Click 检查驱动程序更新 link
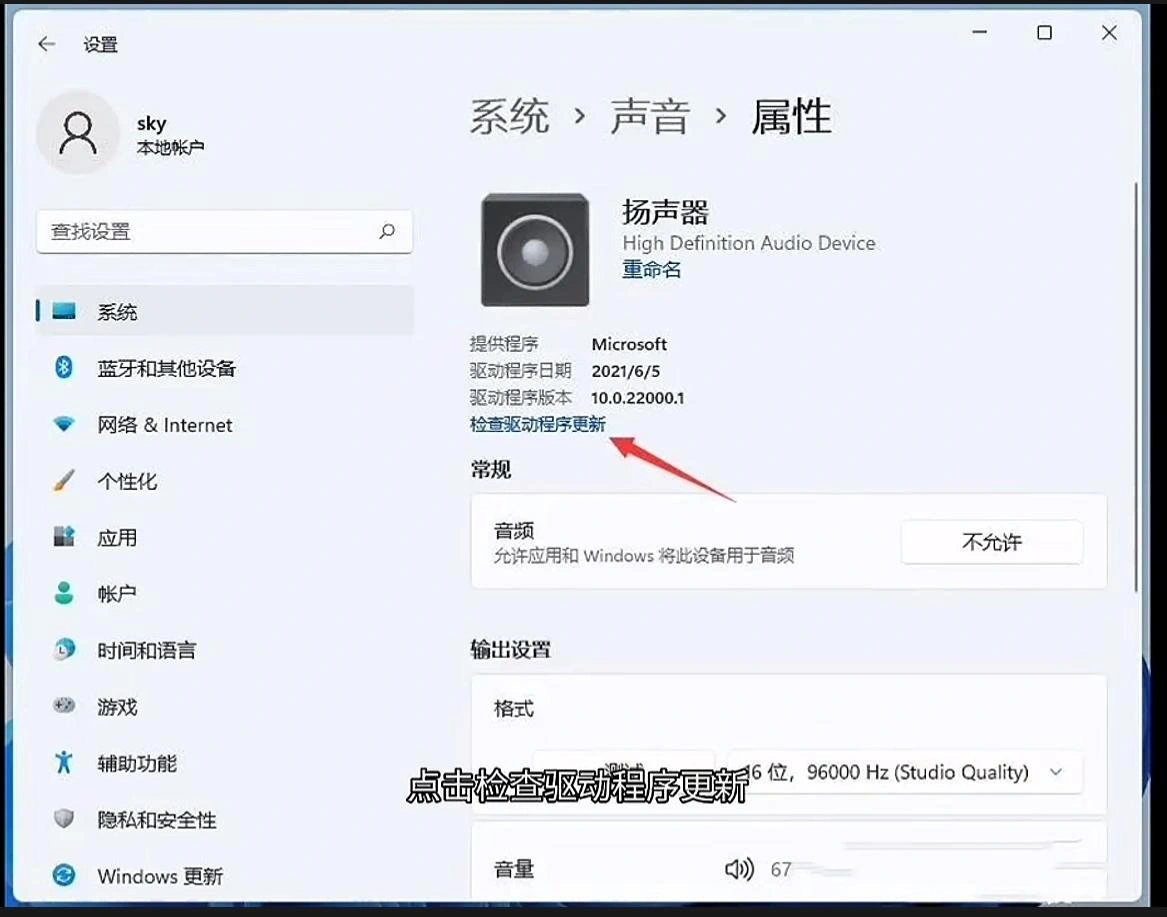1167x917 pixels. click(537, 424)
